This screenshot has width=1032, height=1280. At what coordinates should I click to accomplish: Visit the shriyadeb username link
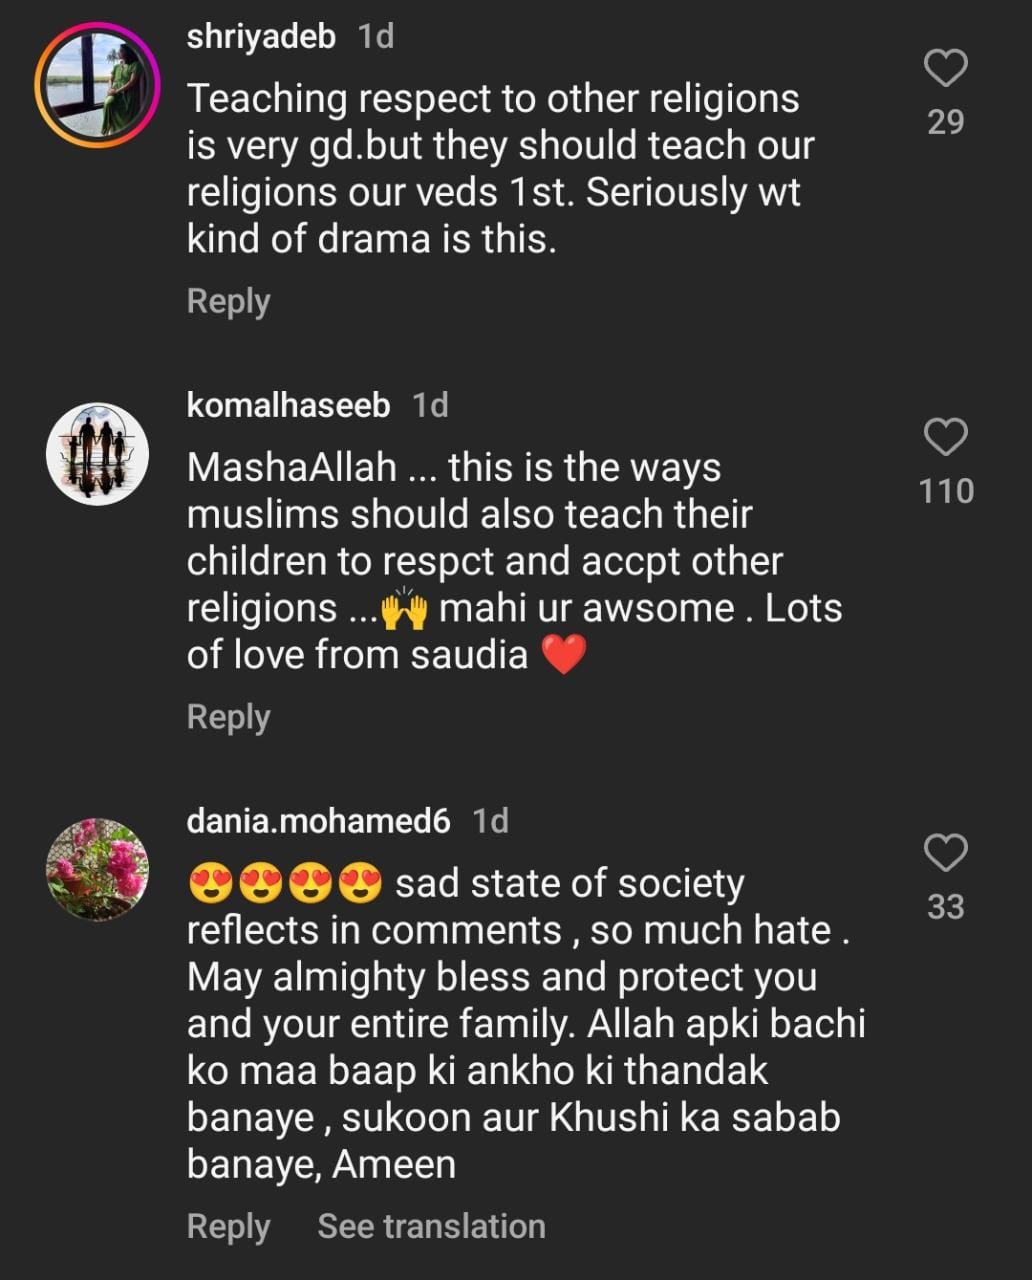[261, 37]
